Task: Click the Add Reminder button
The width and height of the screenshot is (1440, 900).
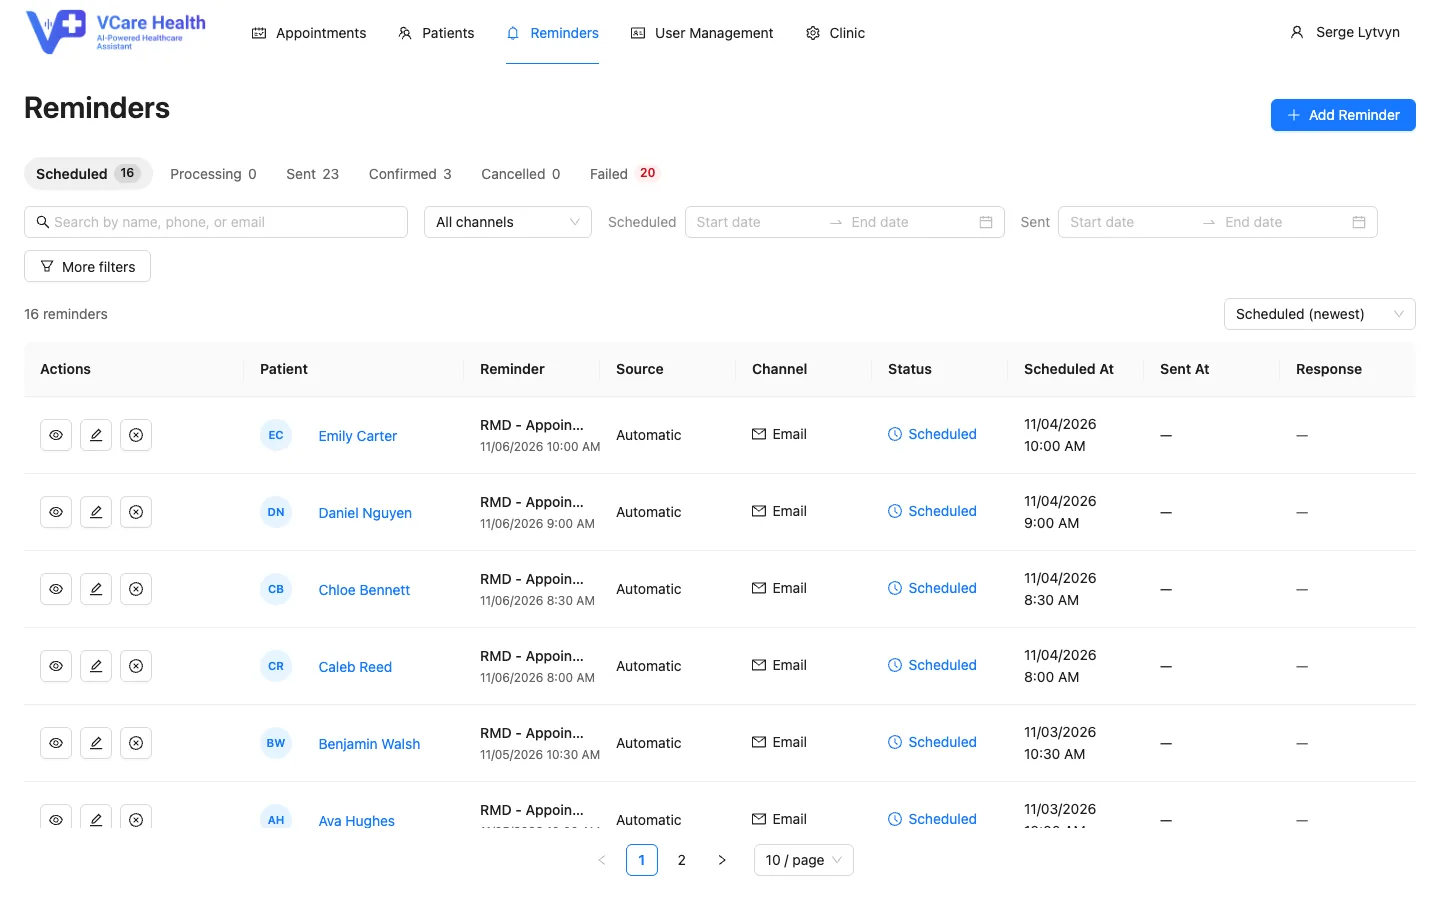Action: (1343, 115)
